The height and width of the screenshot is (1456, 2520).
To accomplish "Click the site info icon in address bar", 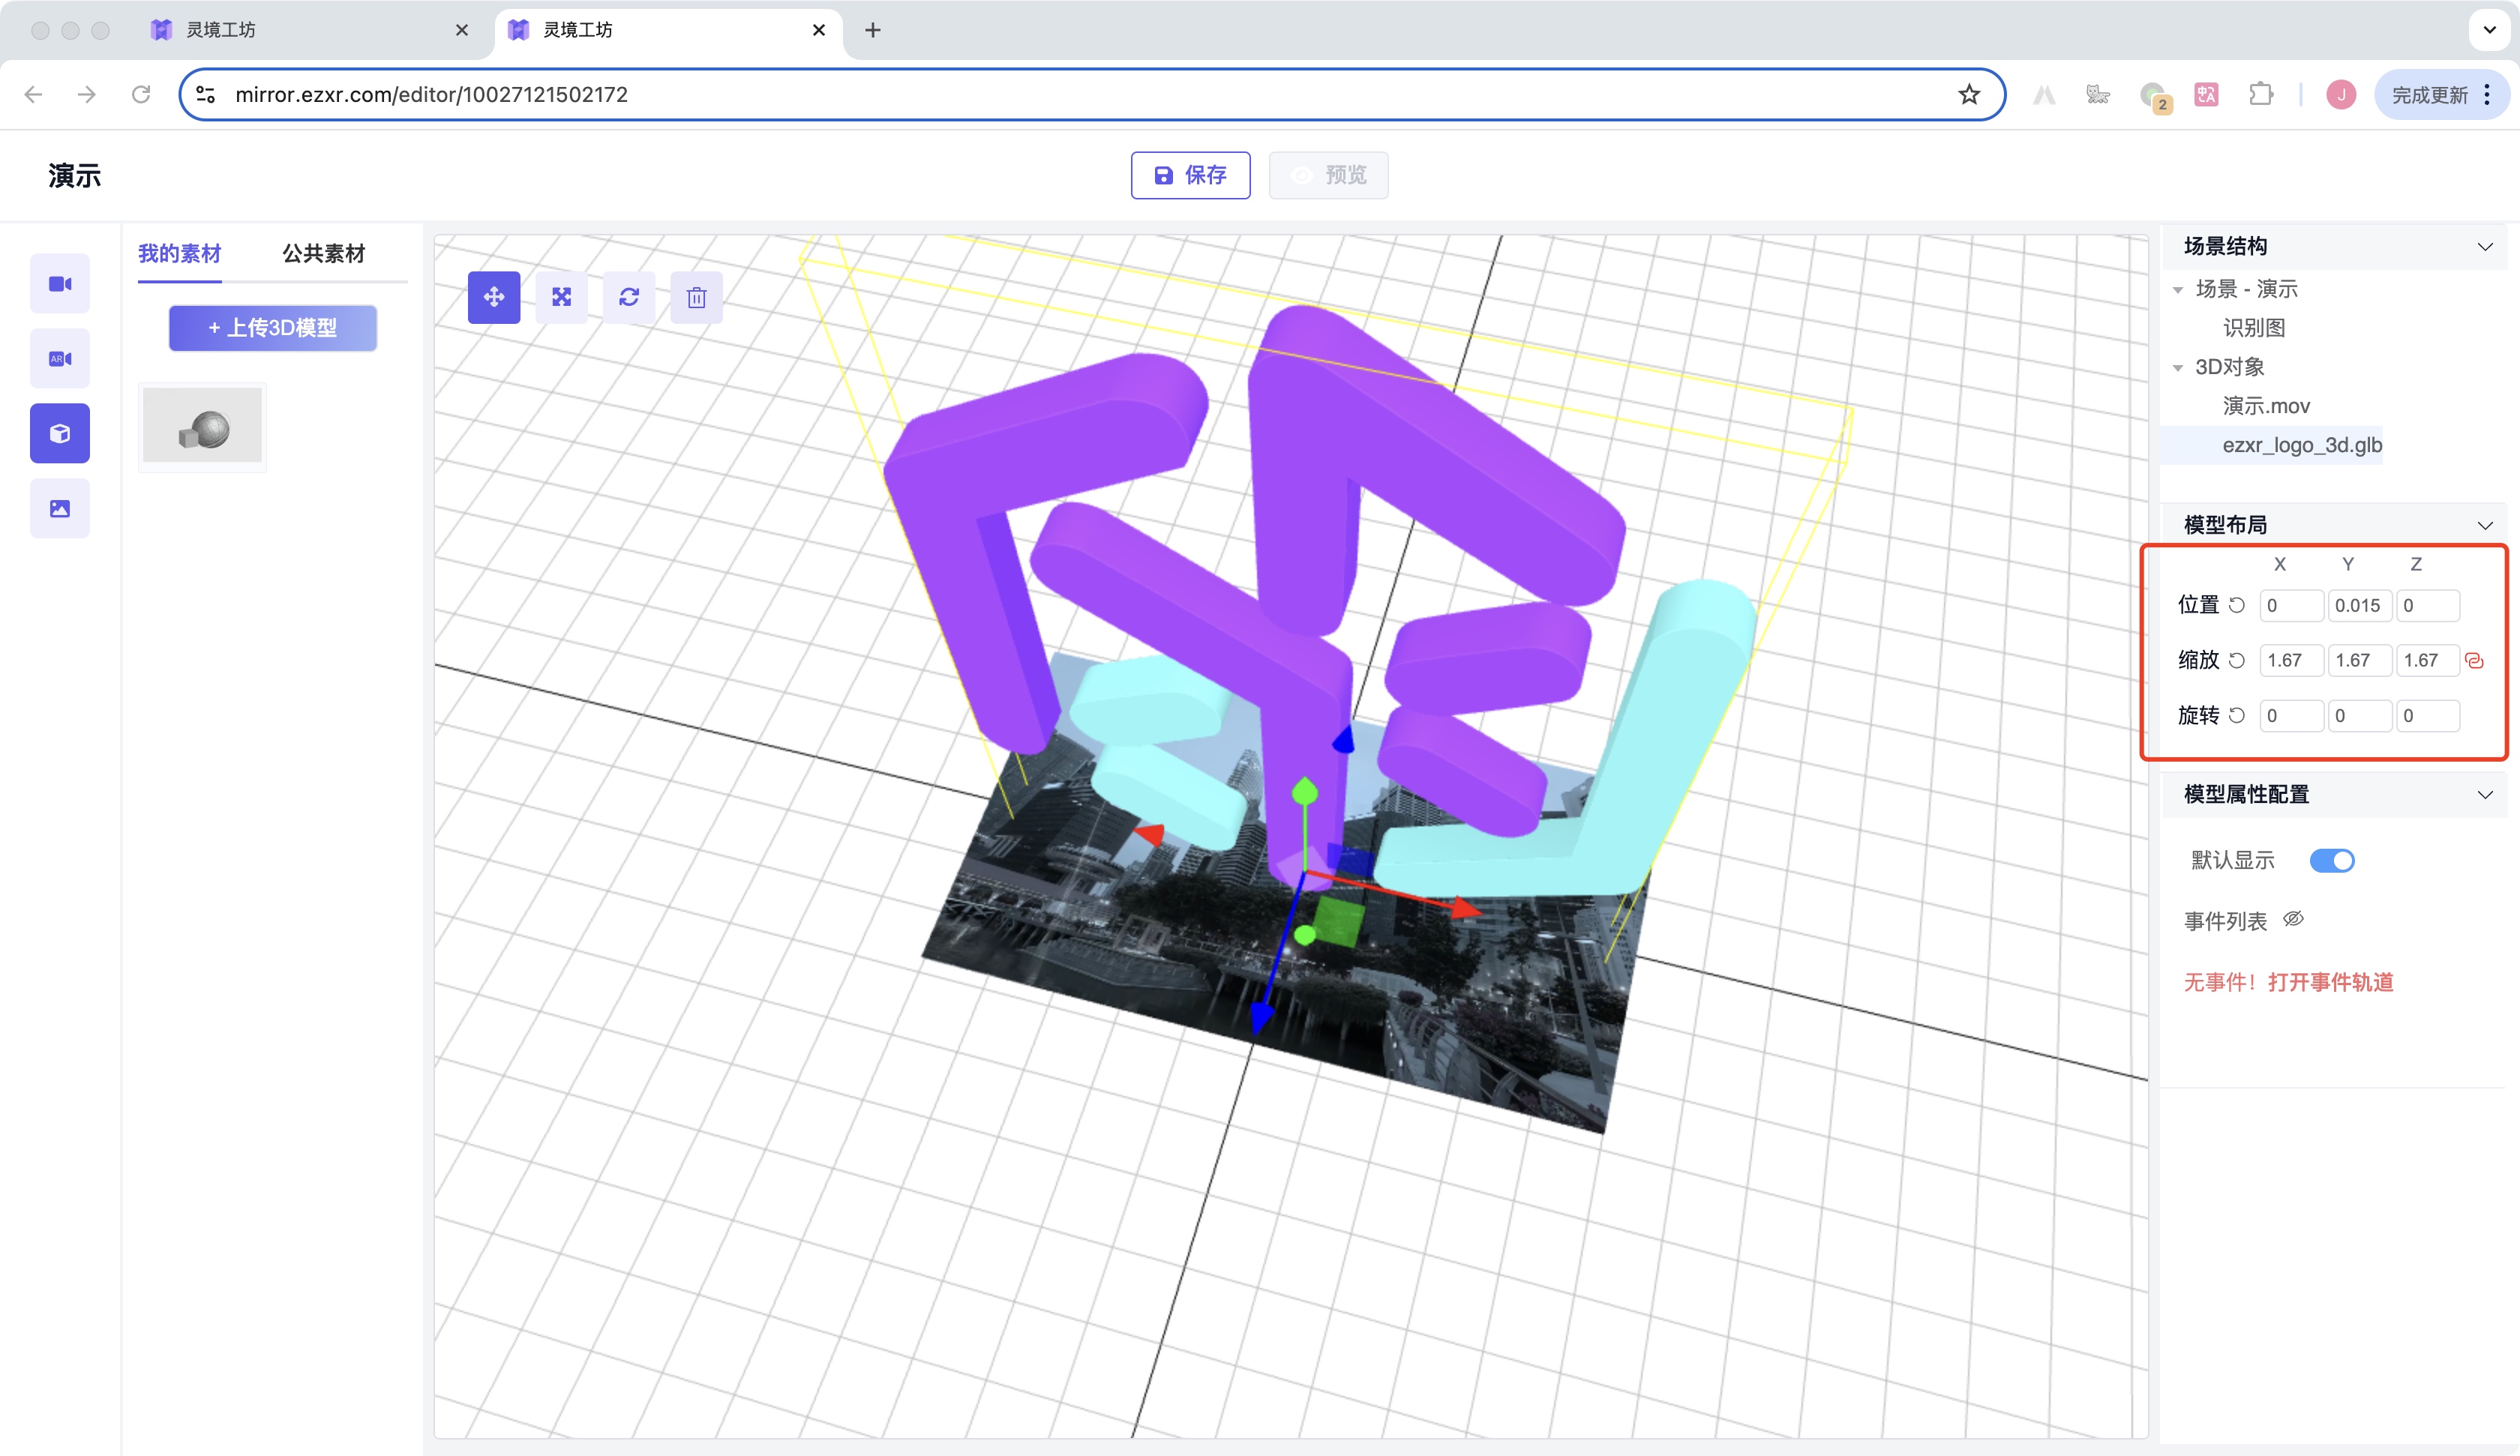I will coord(206,94).
